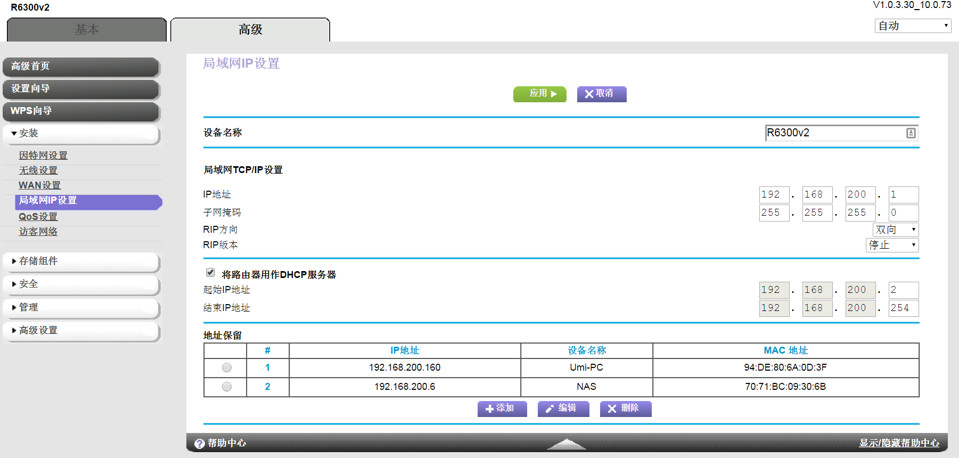959x458 pixels.
Task: Select radio button for Umi-PC reservation
Action: 227,368
